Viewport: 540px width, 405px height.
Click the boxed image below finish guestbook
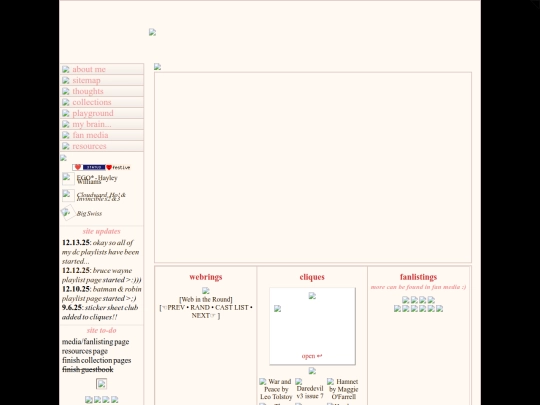point(101,384)
